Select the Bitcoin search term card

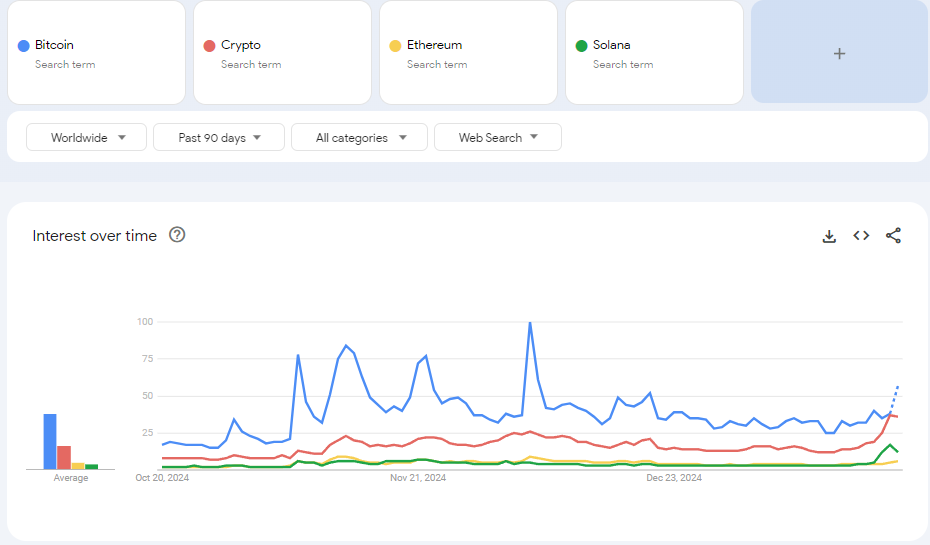(97, 52)
